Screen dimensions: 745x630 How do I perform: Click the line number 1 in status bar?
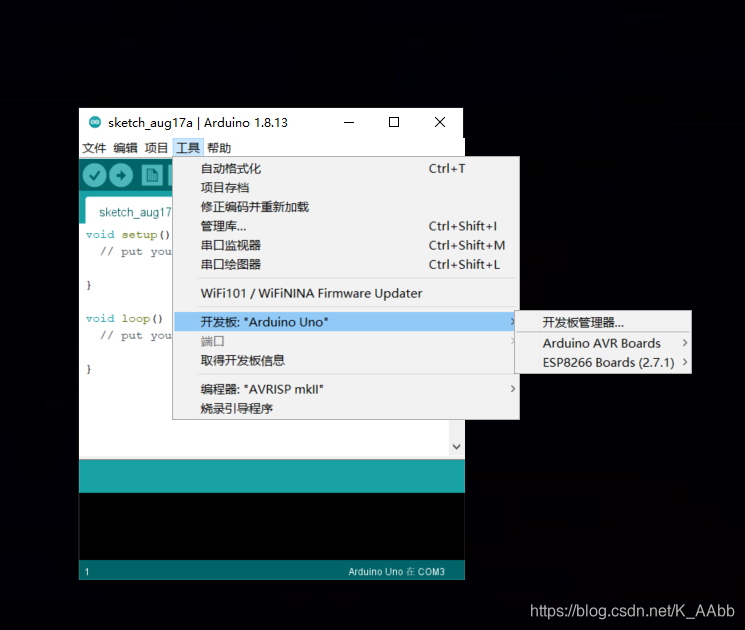(87, 572)
